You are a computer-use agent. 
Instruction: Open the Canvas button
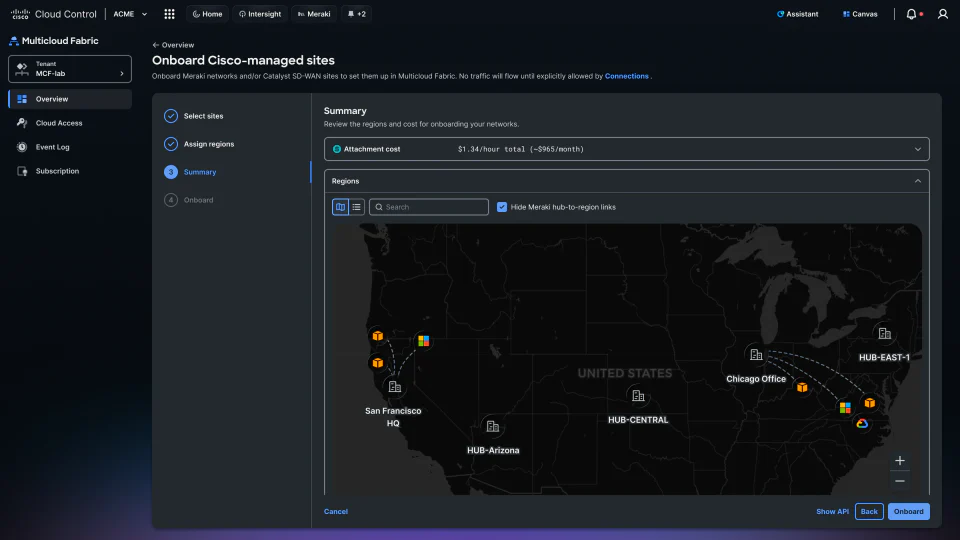860,14
